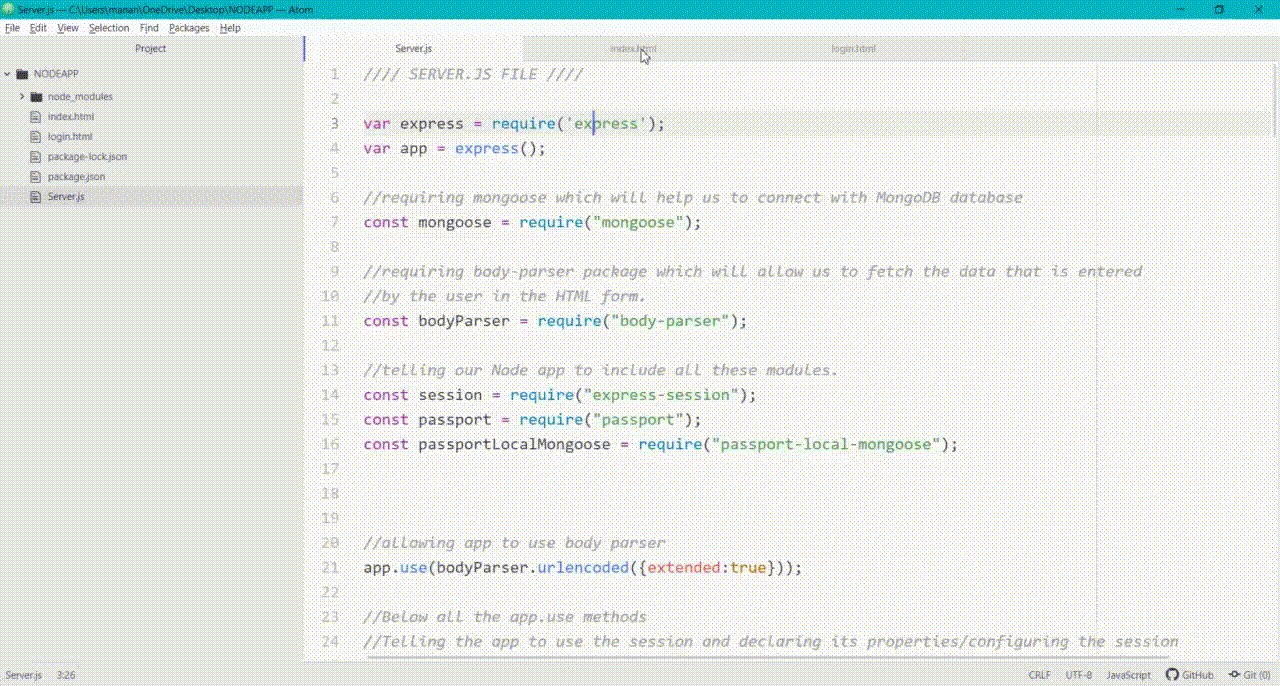Click the "passport" string on line 15

(x=637, y=420)
